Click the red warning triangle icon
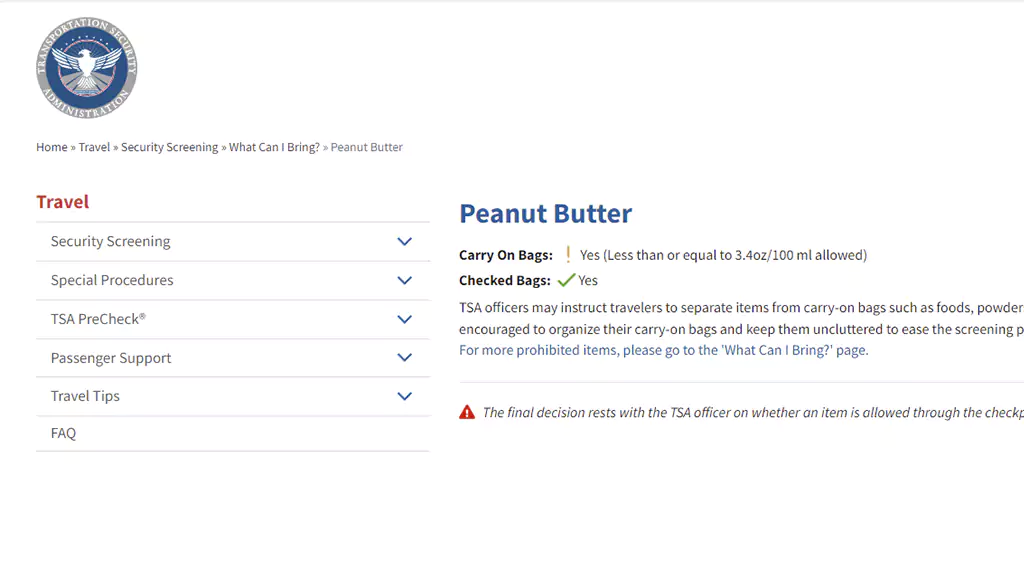The width and height of the screenshot is (1024, 576). 467,412
